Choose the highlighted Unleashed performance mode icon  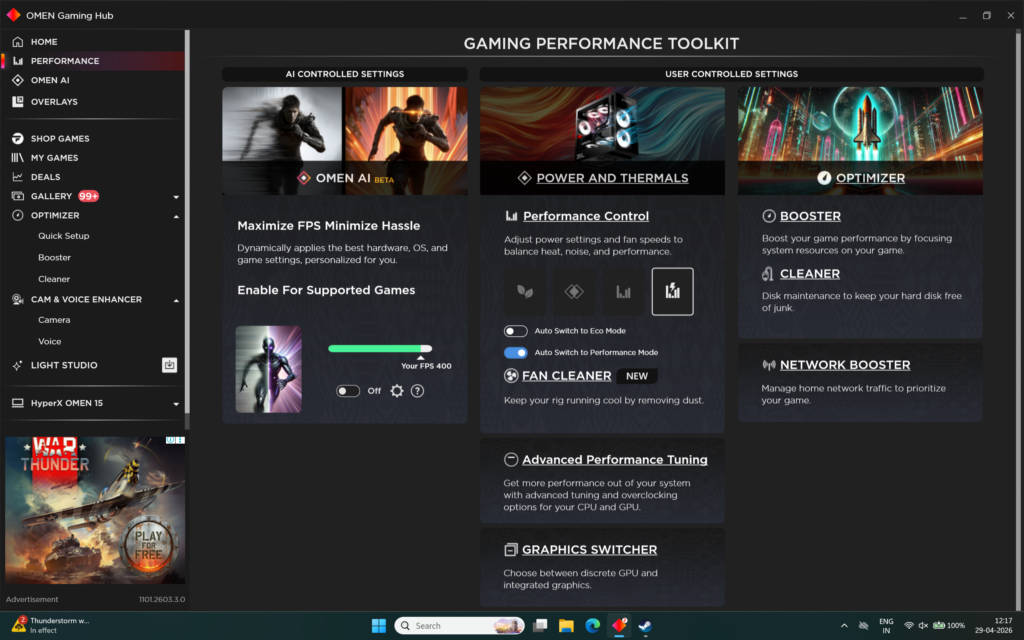(x=672, y=291)
